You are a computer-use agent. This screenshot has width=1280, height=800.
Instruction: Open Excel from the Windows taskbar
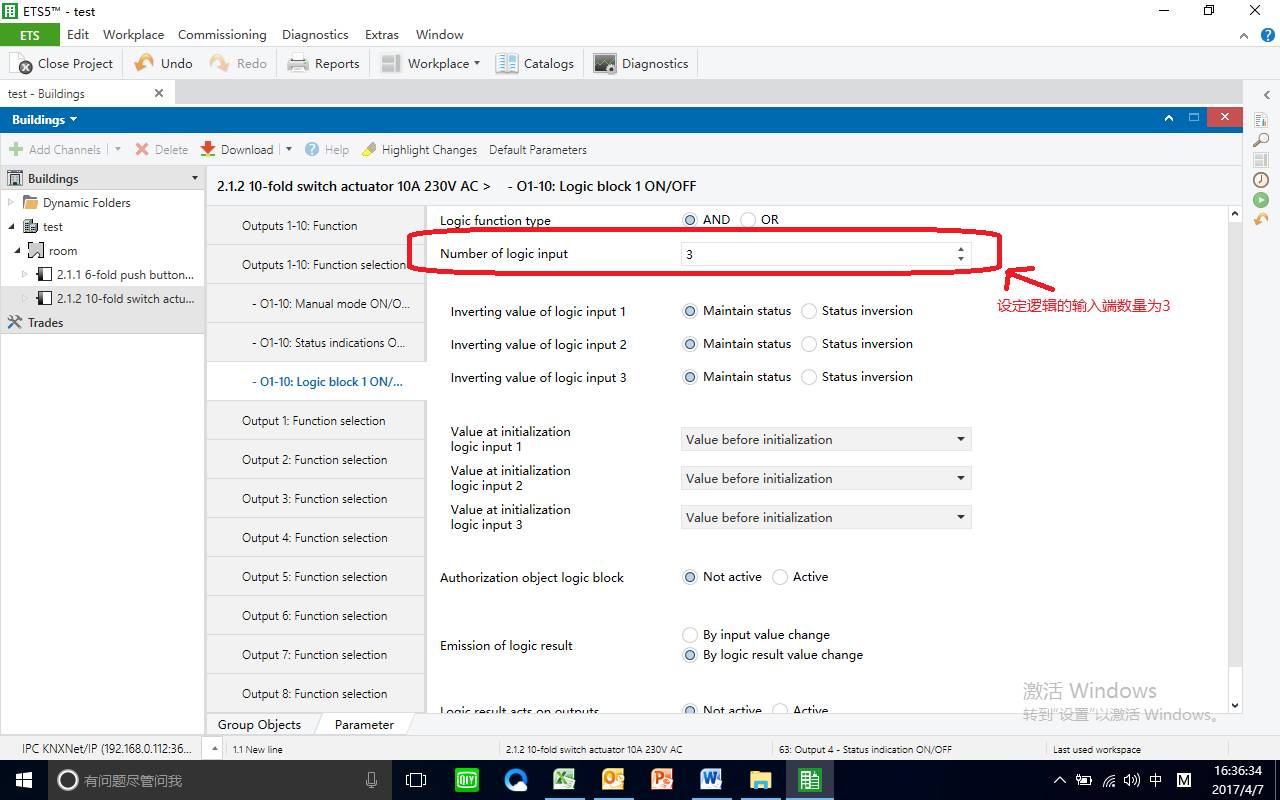564,780
